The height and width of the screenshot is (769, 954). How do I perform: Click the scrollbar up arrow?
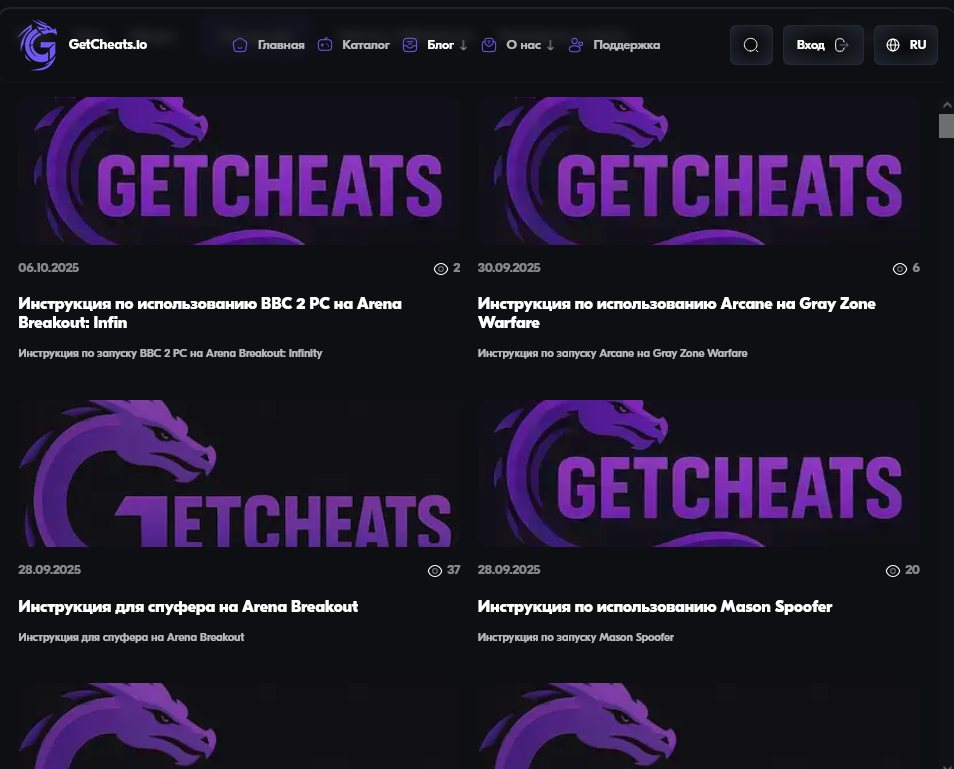click(x=946, y=104)
